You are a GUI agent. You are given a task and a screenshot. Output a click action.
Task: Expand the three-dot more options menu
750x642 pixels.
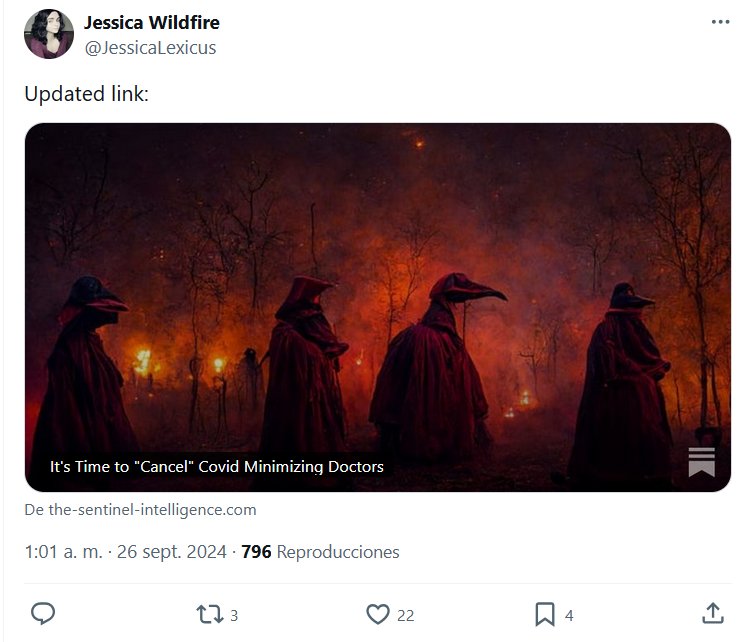tap(720, 22)
